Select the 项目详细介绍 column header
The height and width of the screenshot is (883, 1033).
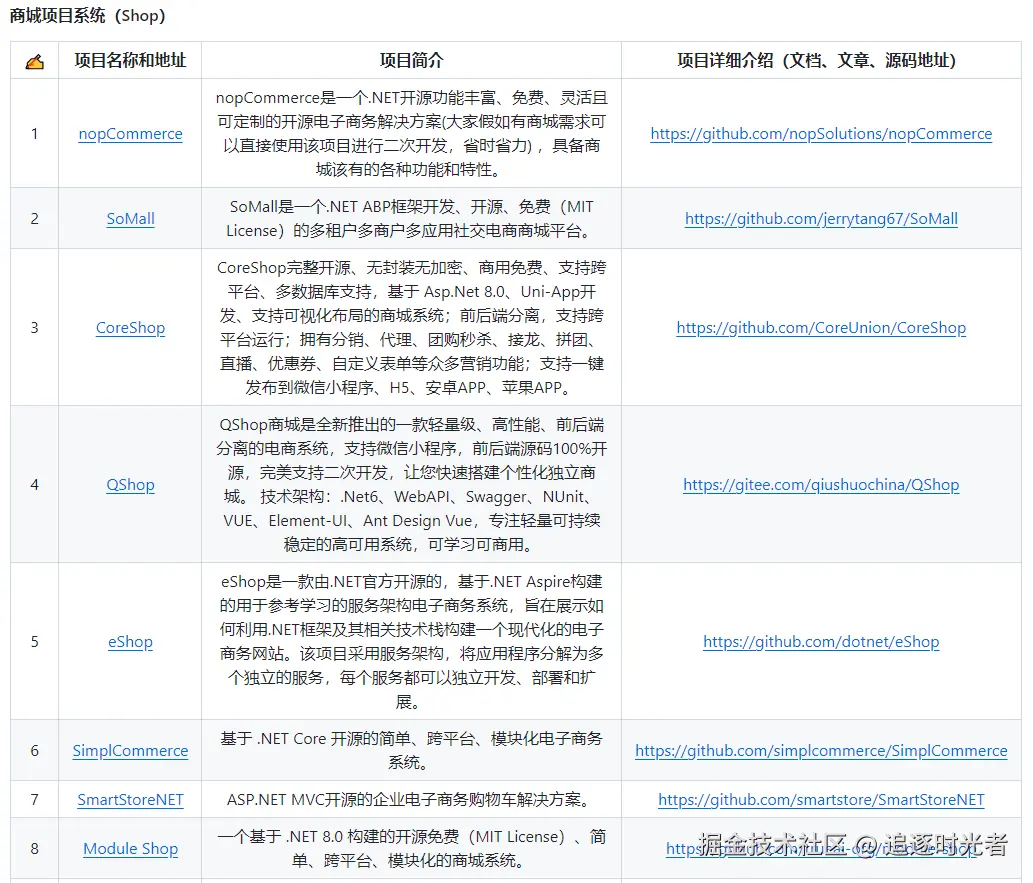point(821,61)
